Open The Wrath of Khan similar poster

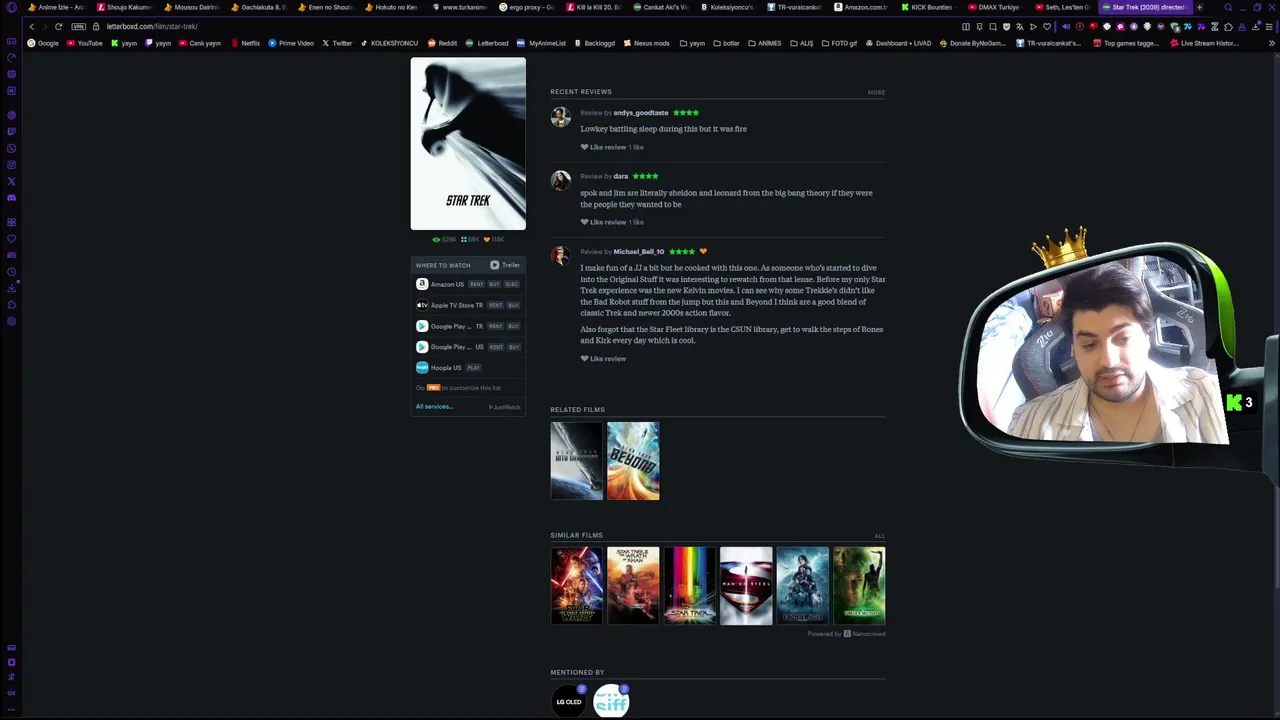pyautogui.click(x=633, y=586)
